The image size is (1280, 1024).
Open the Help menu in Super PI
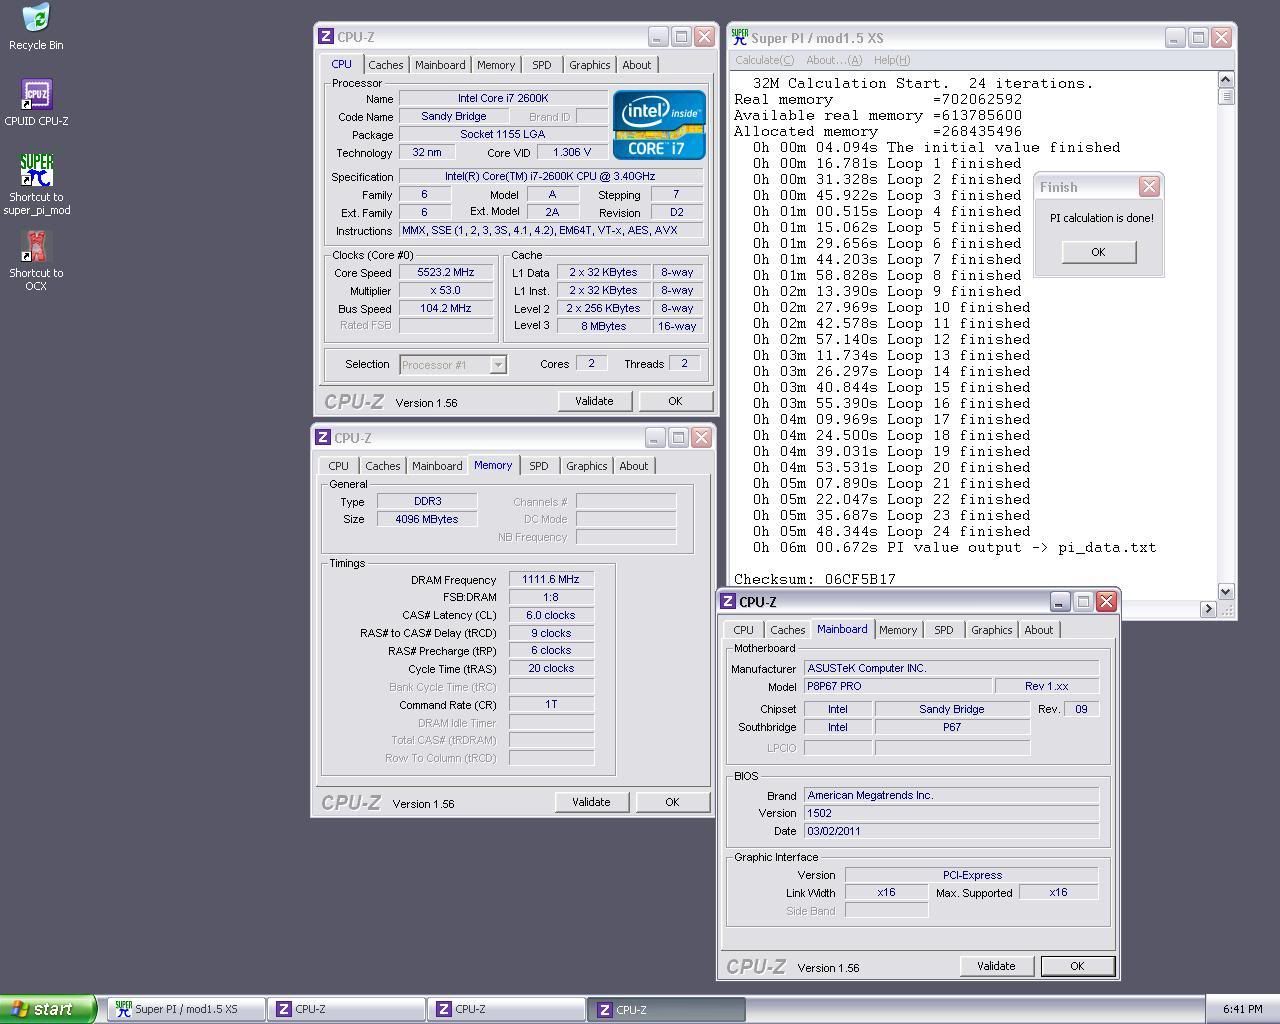(x=891, y=60)
